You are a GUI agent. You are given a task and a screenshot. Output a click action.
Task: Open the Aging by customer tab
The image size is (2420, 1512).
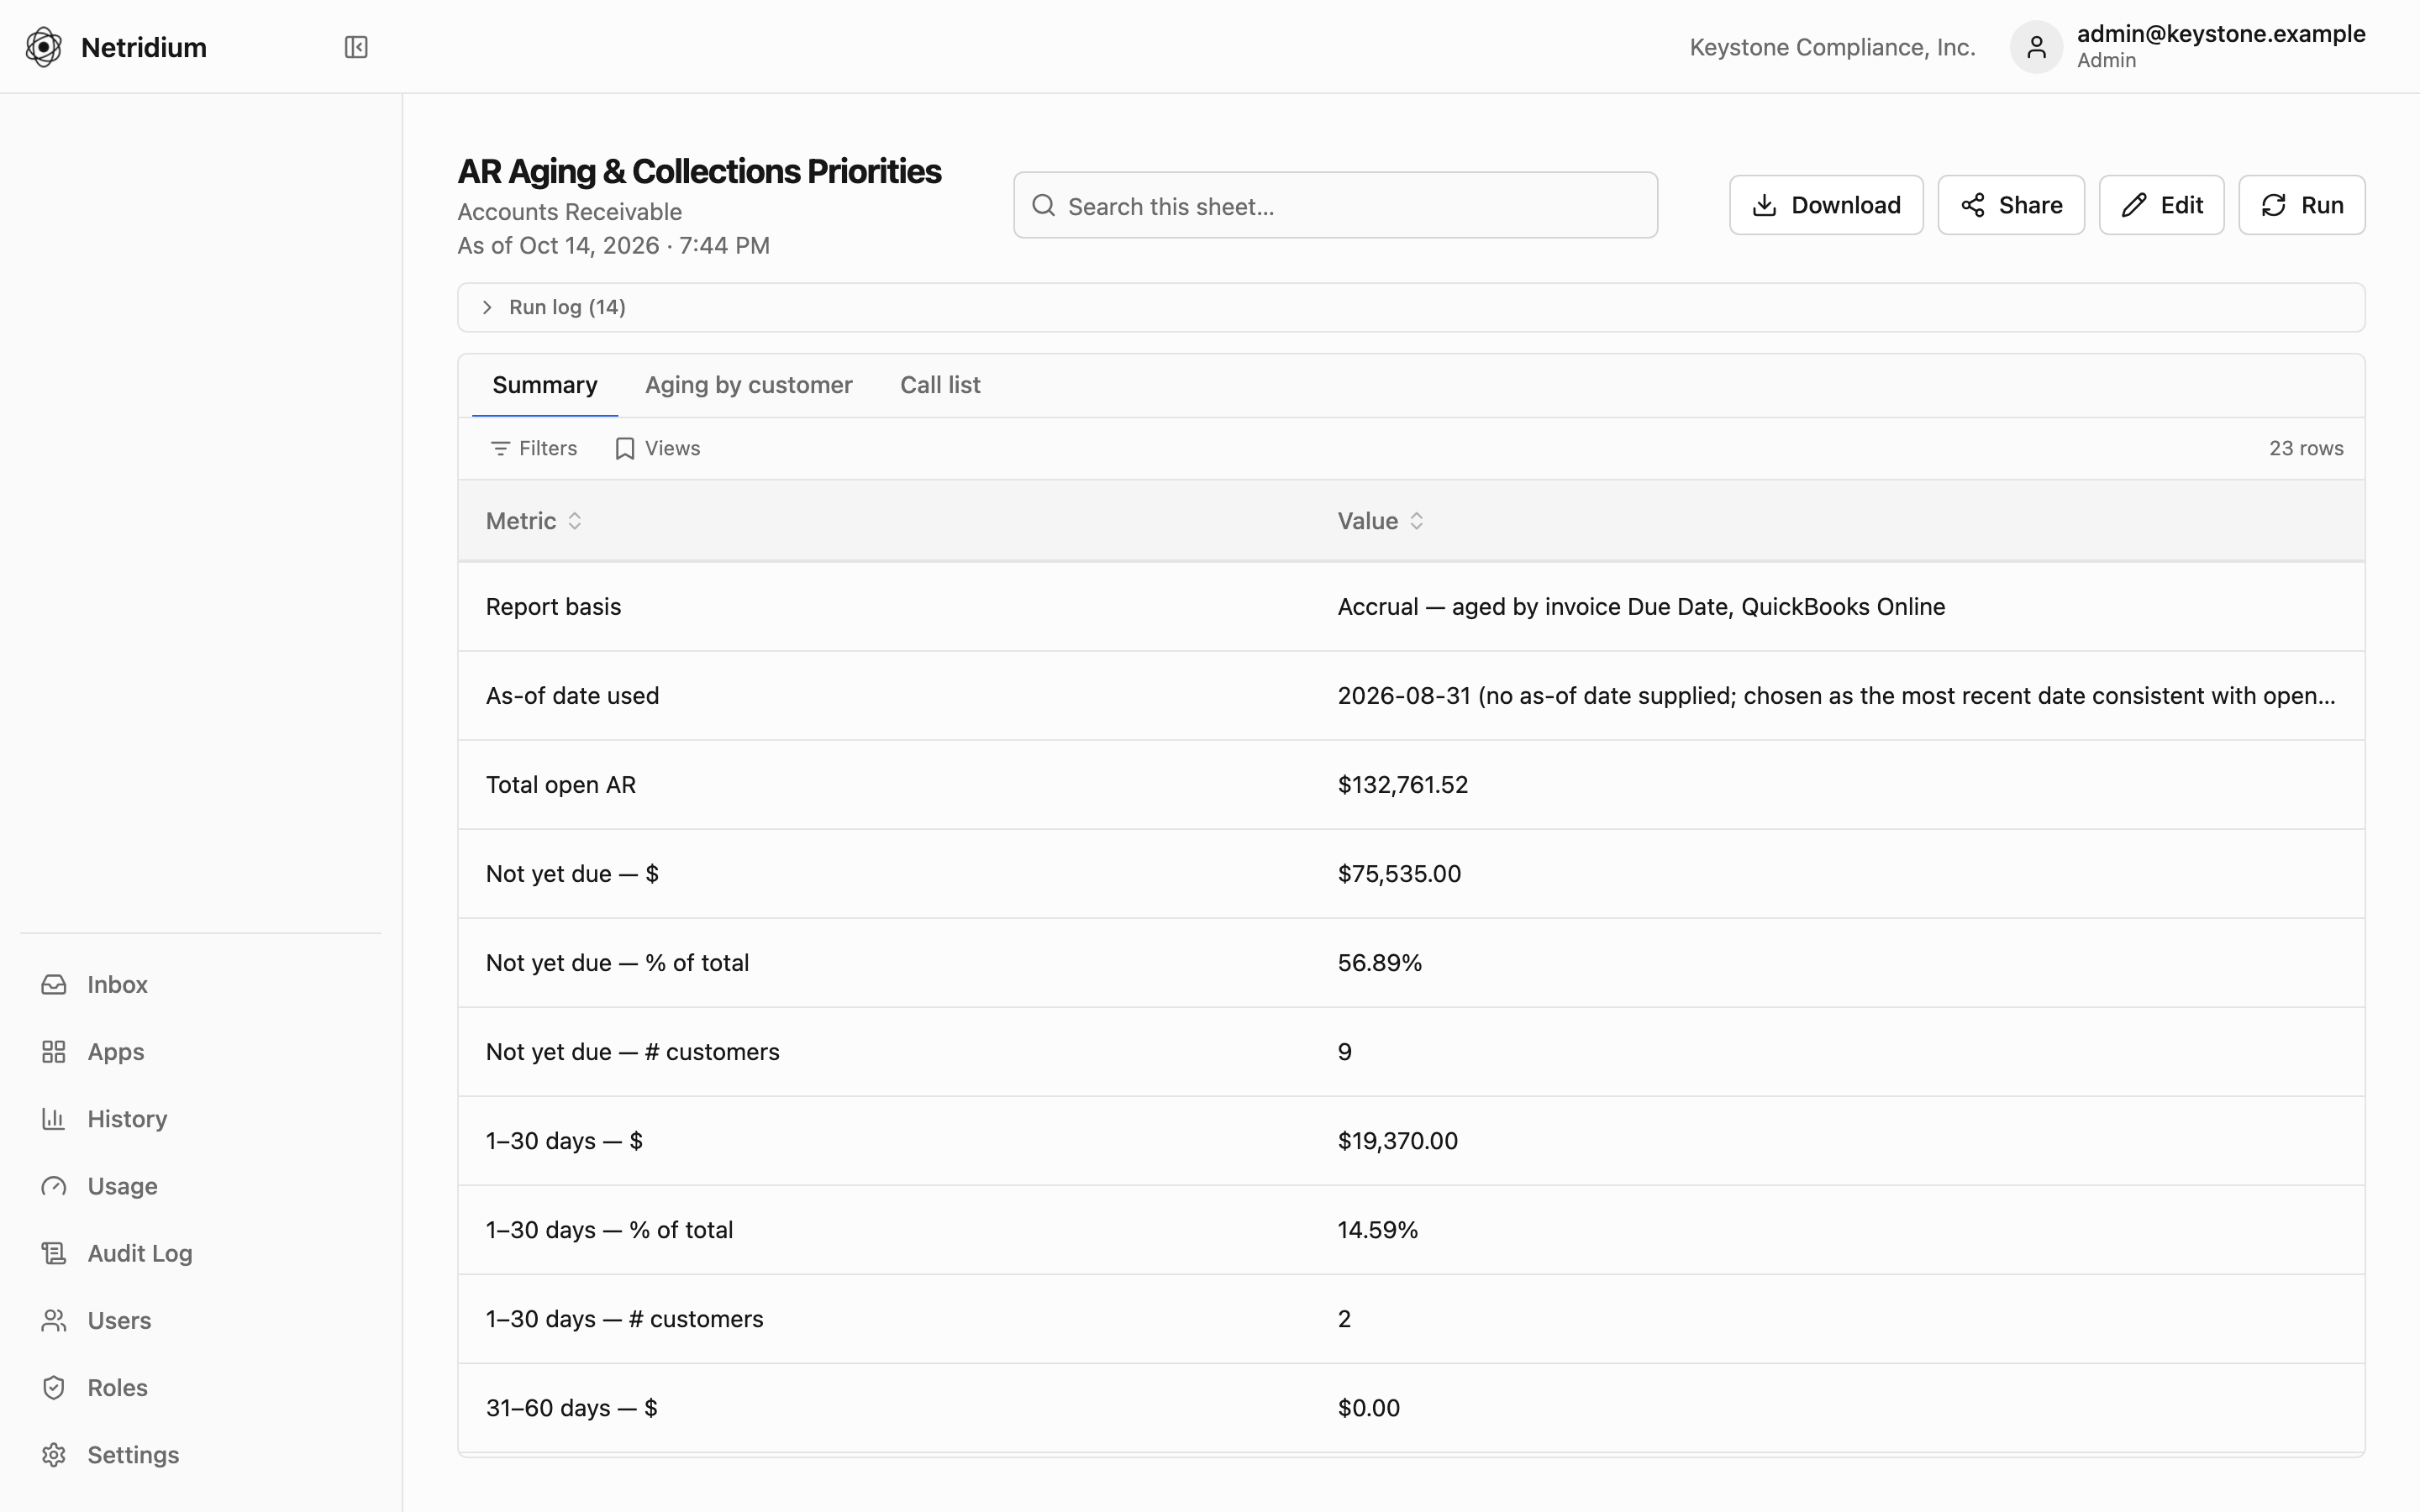pyautogui.click(x=749, y=385)
